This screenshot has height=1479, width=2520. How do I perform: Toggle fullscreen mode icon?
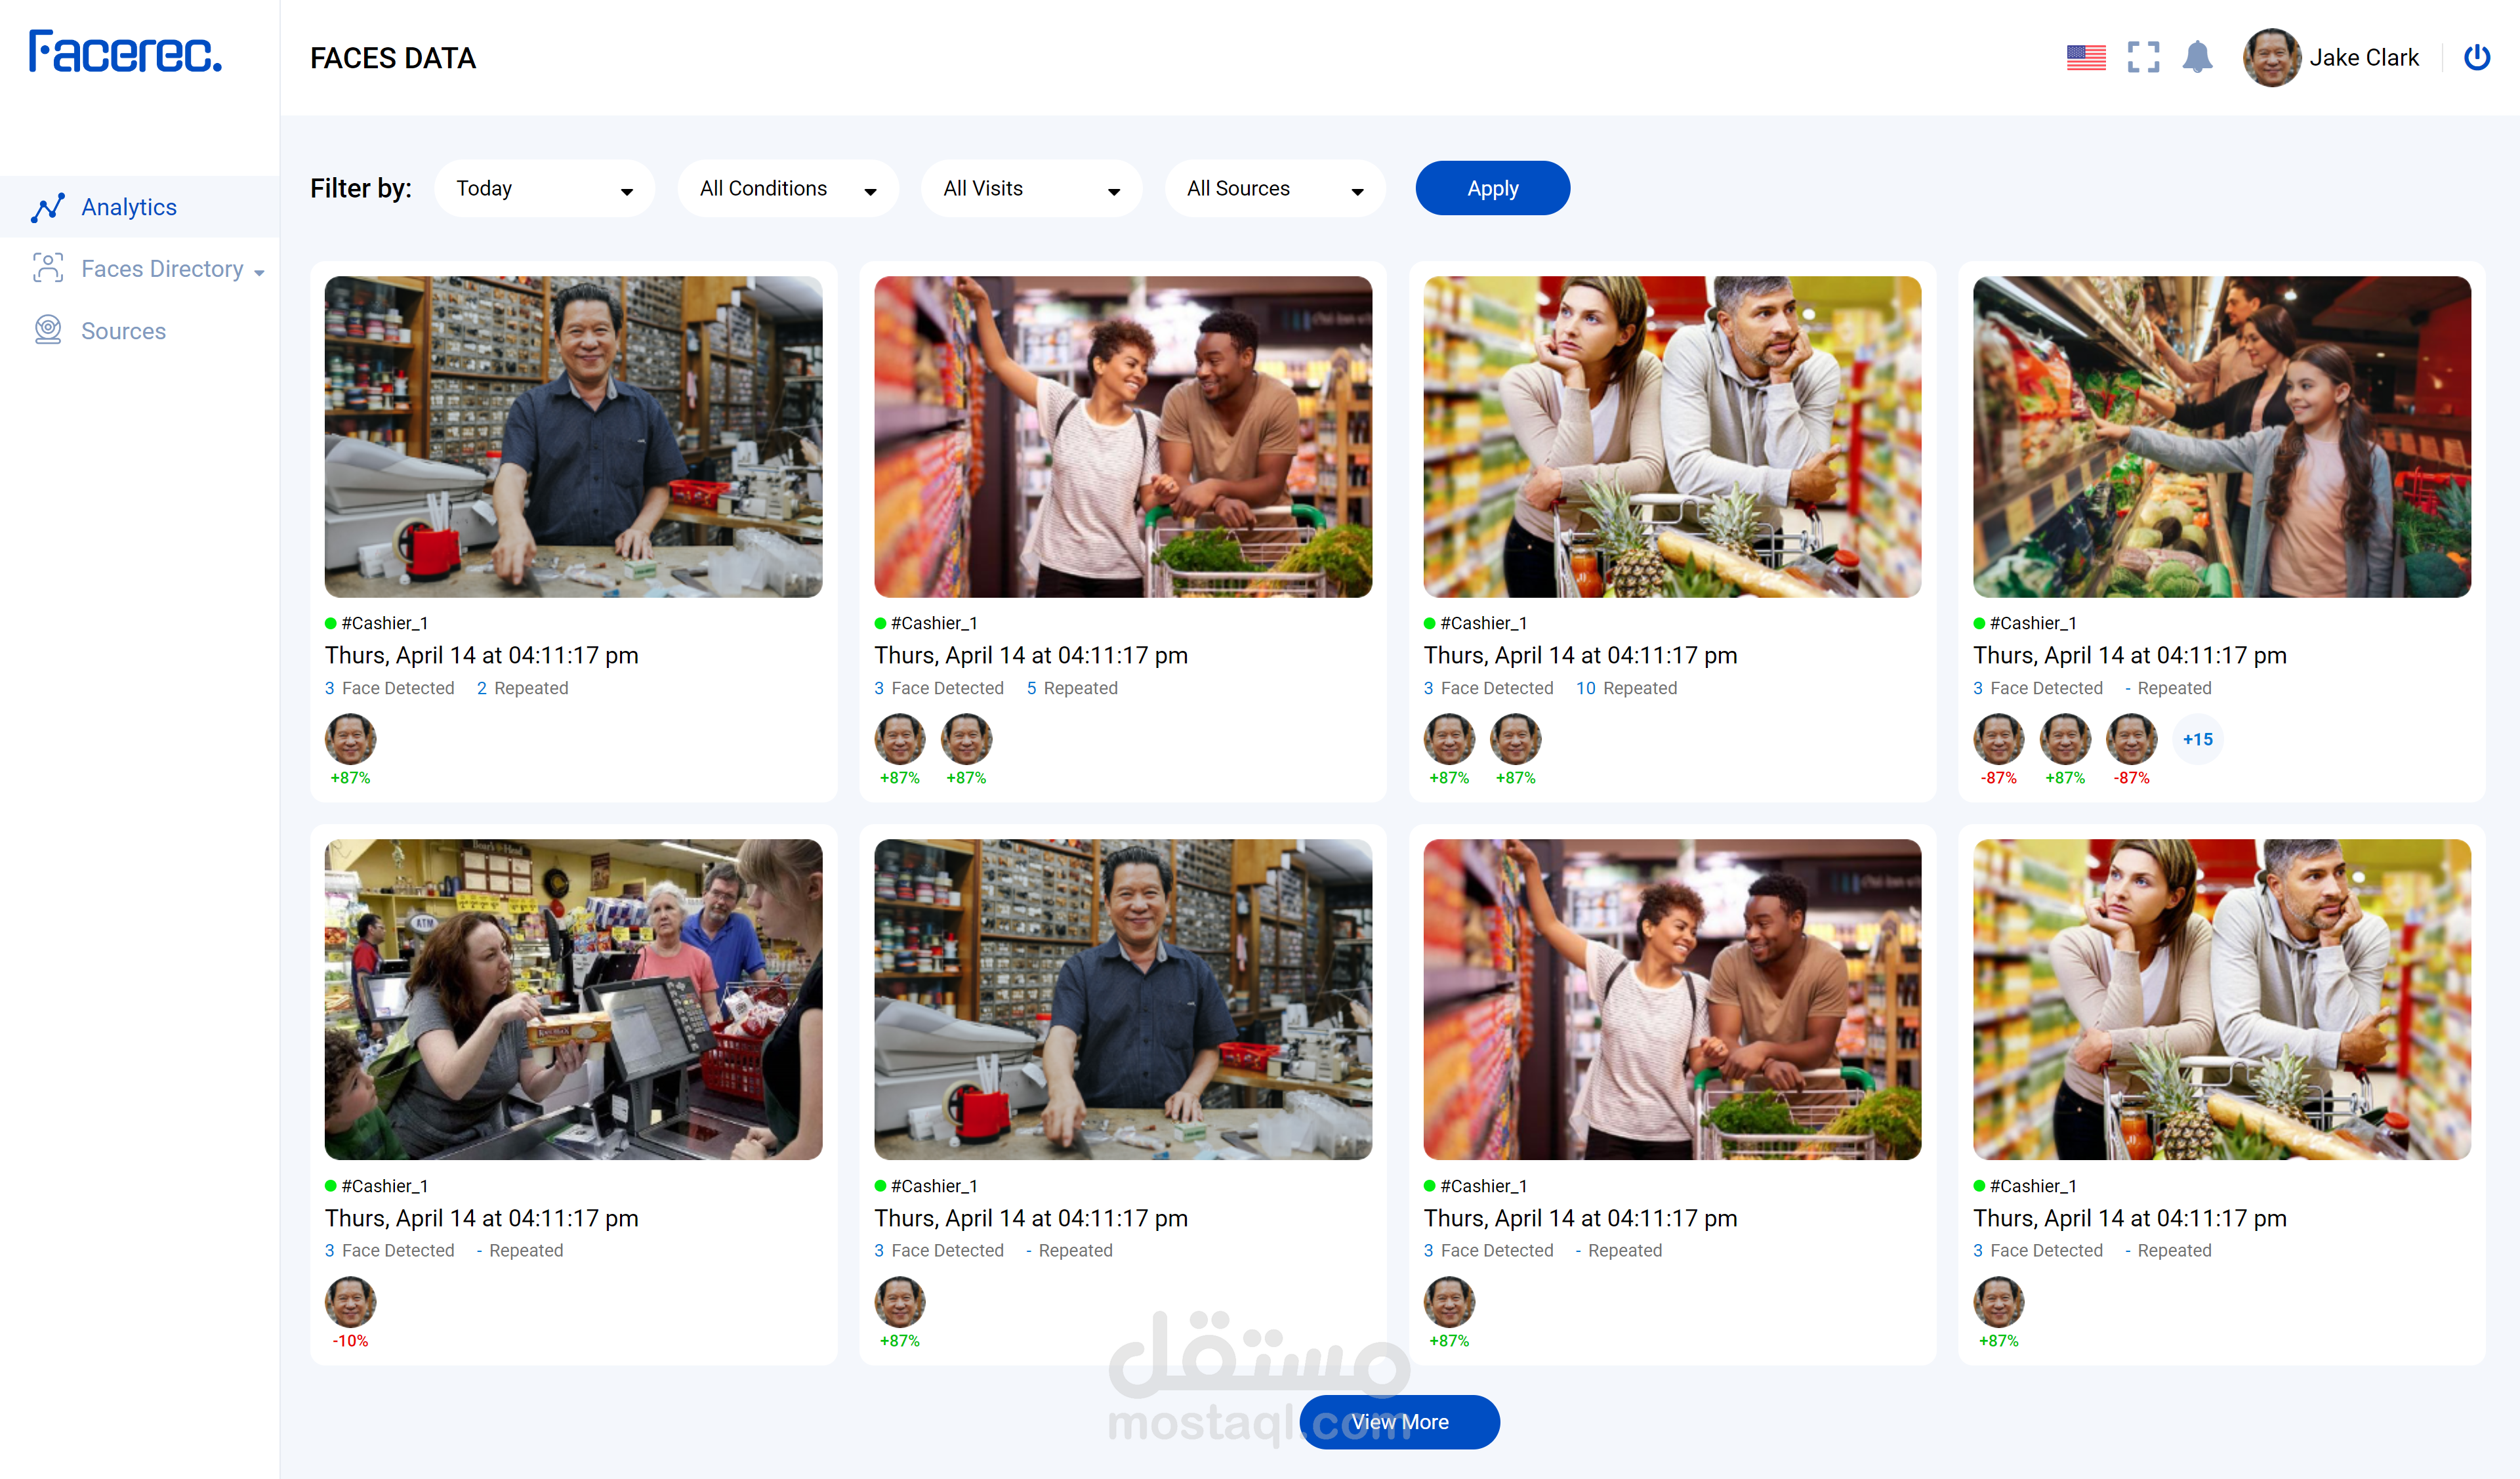[x=2143, y=57]
